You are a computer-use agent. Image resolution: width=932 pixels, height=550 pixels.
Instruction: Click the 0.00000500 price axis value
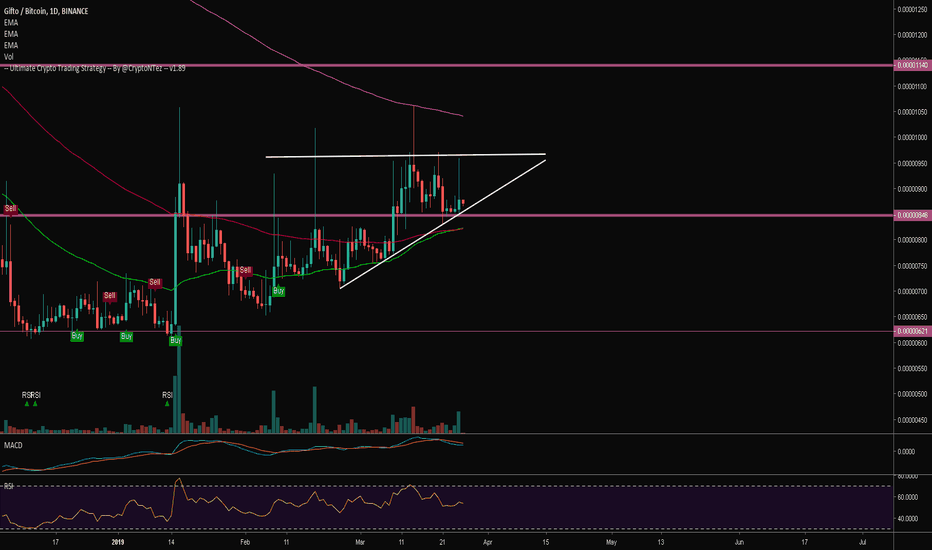[x=912, y=394]
